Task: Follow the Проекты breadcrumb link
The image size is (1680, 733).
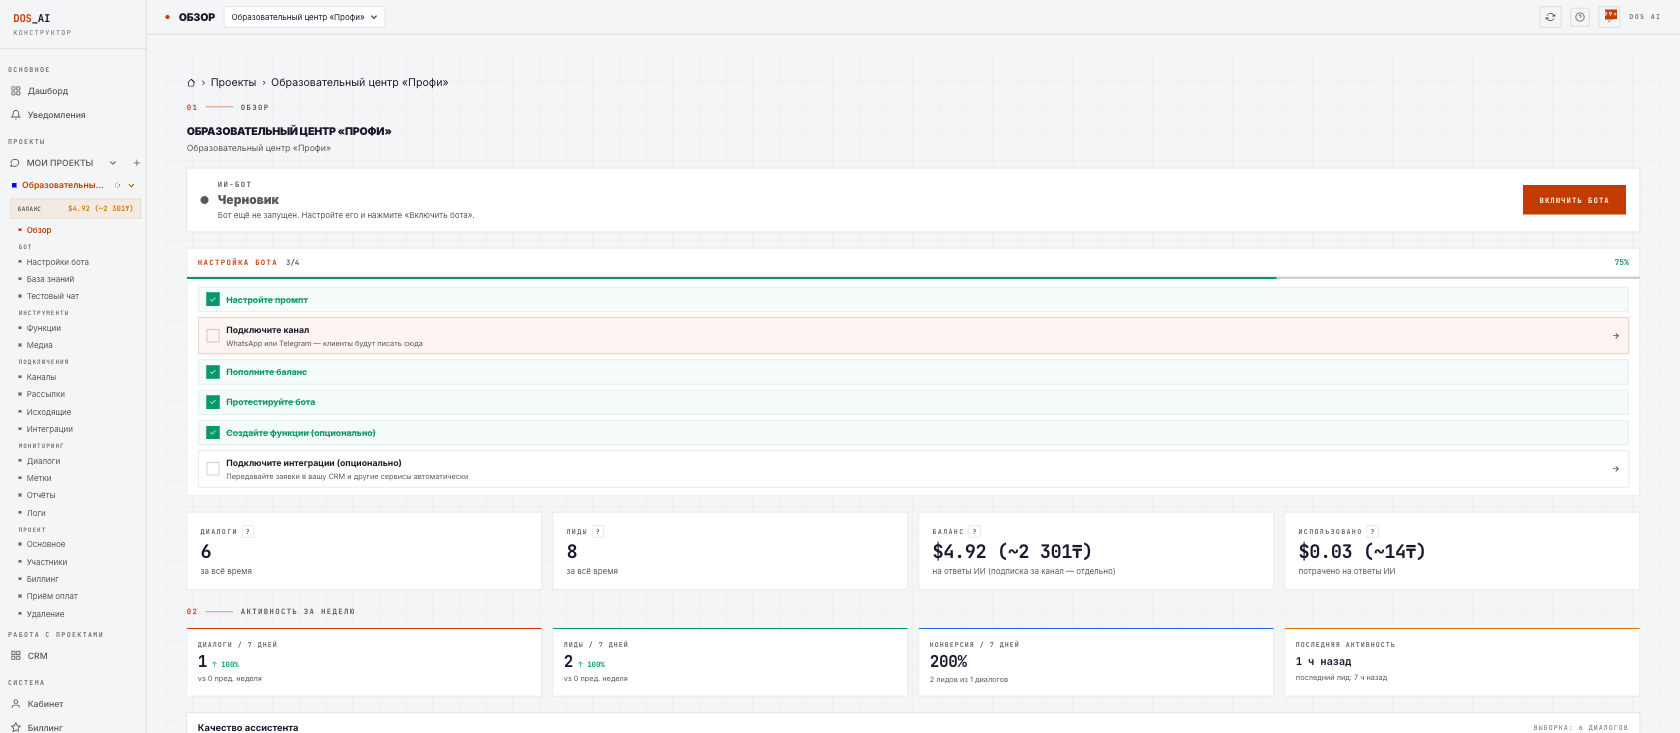Action: (233, 83)
